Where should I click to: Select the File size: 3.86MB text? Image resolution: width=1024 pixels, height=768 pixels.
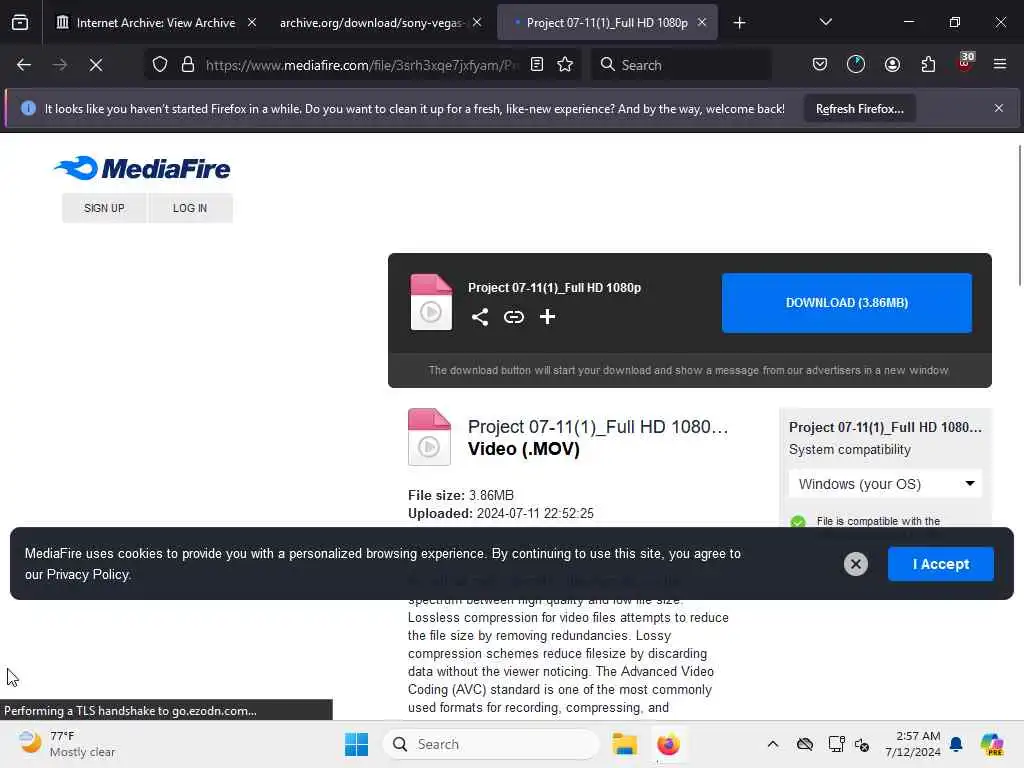click(x=461, y=495)
